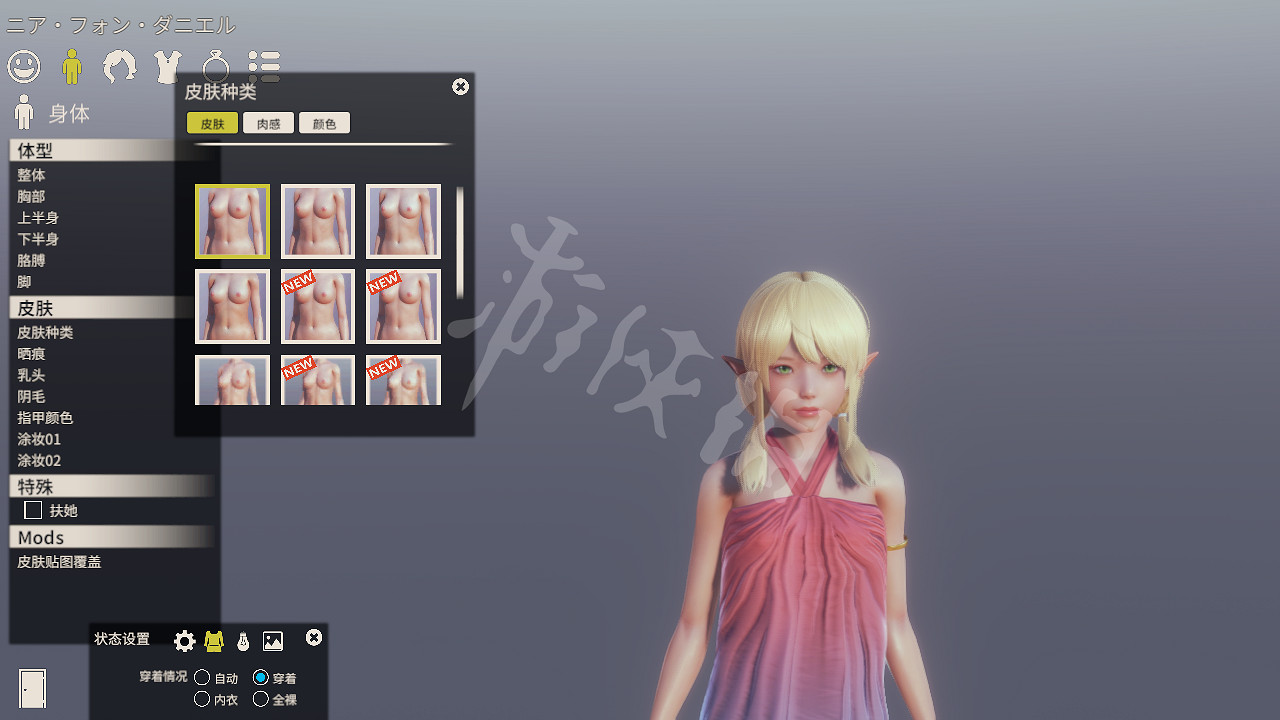Open the gear icon in 状态设置 panel
Image resolution: width=1280 pixels, height=720 pixels.
coord(184,641)
